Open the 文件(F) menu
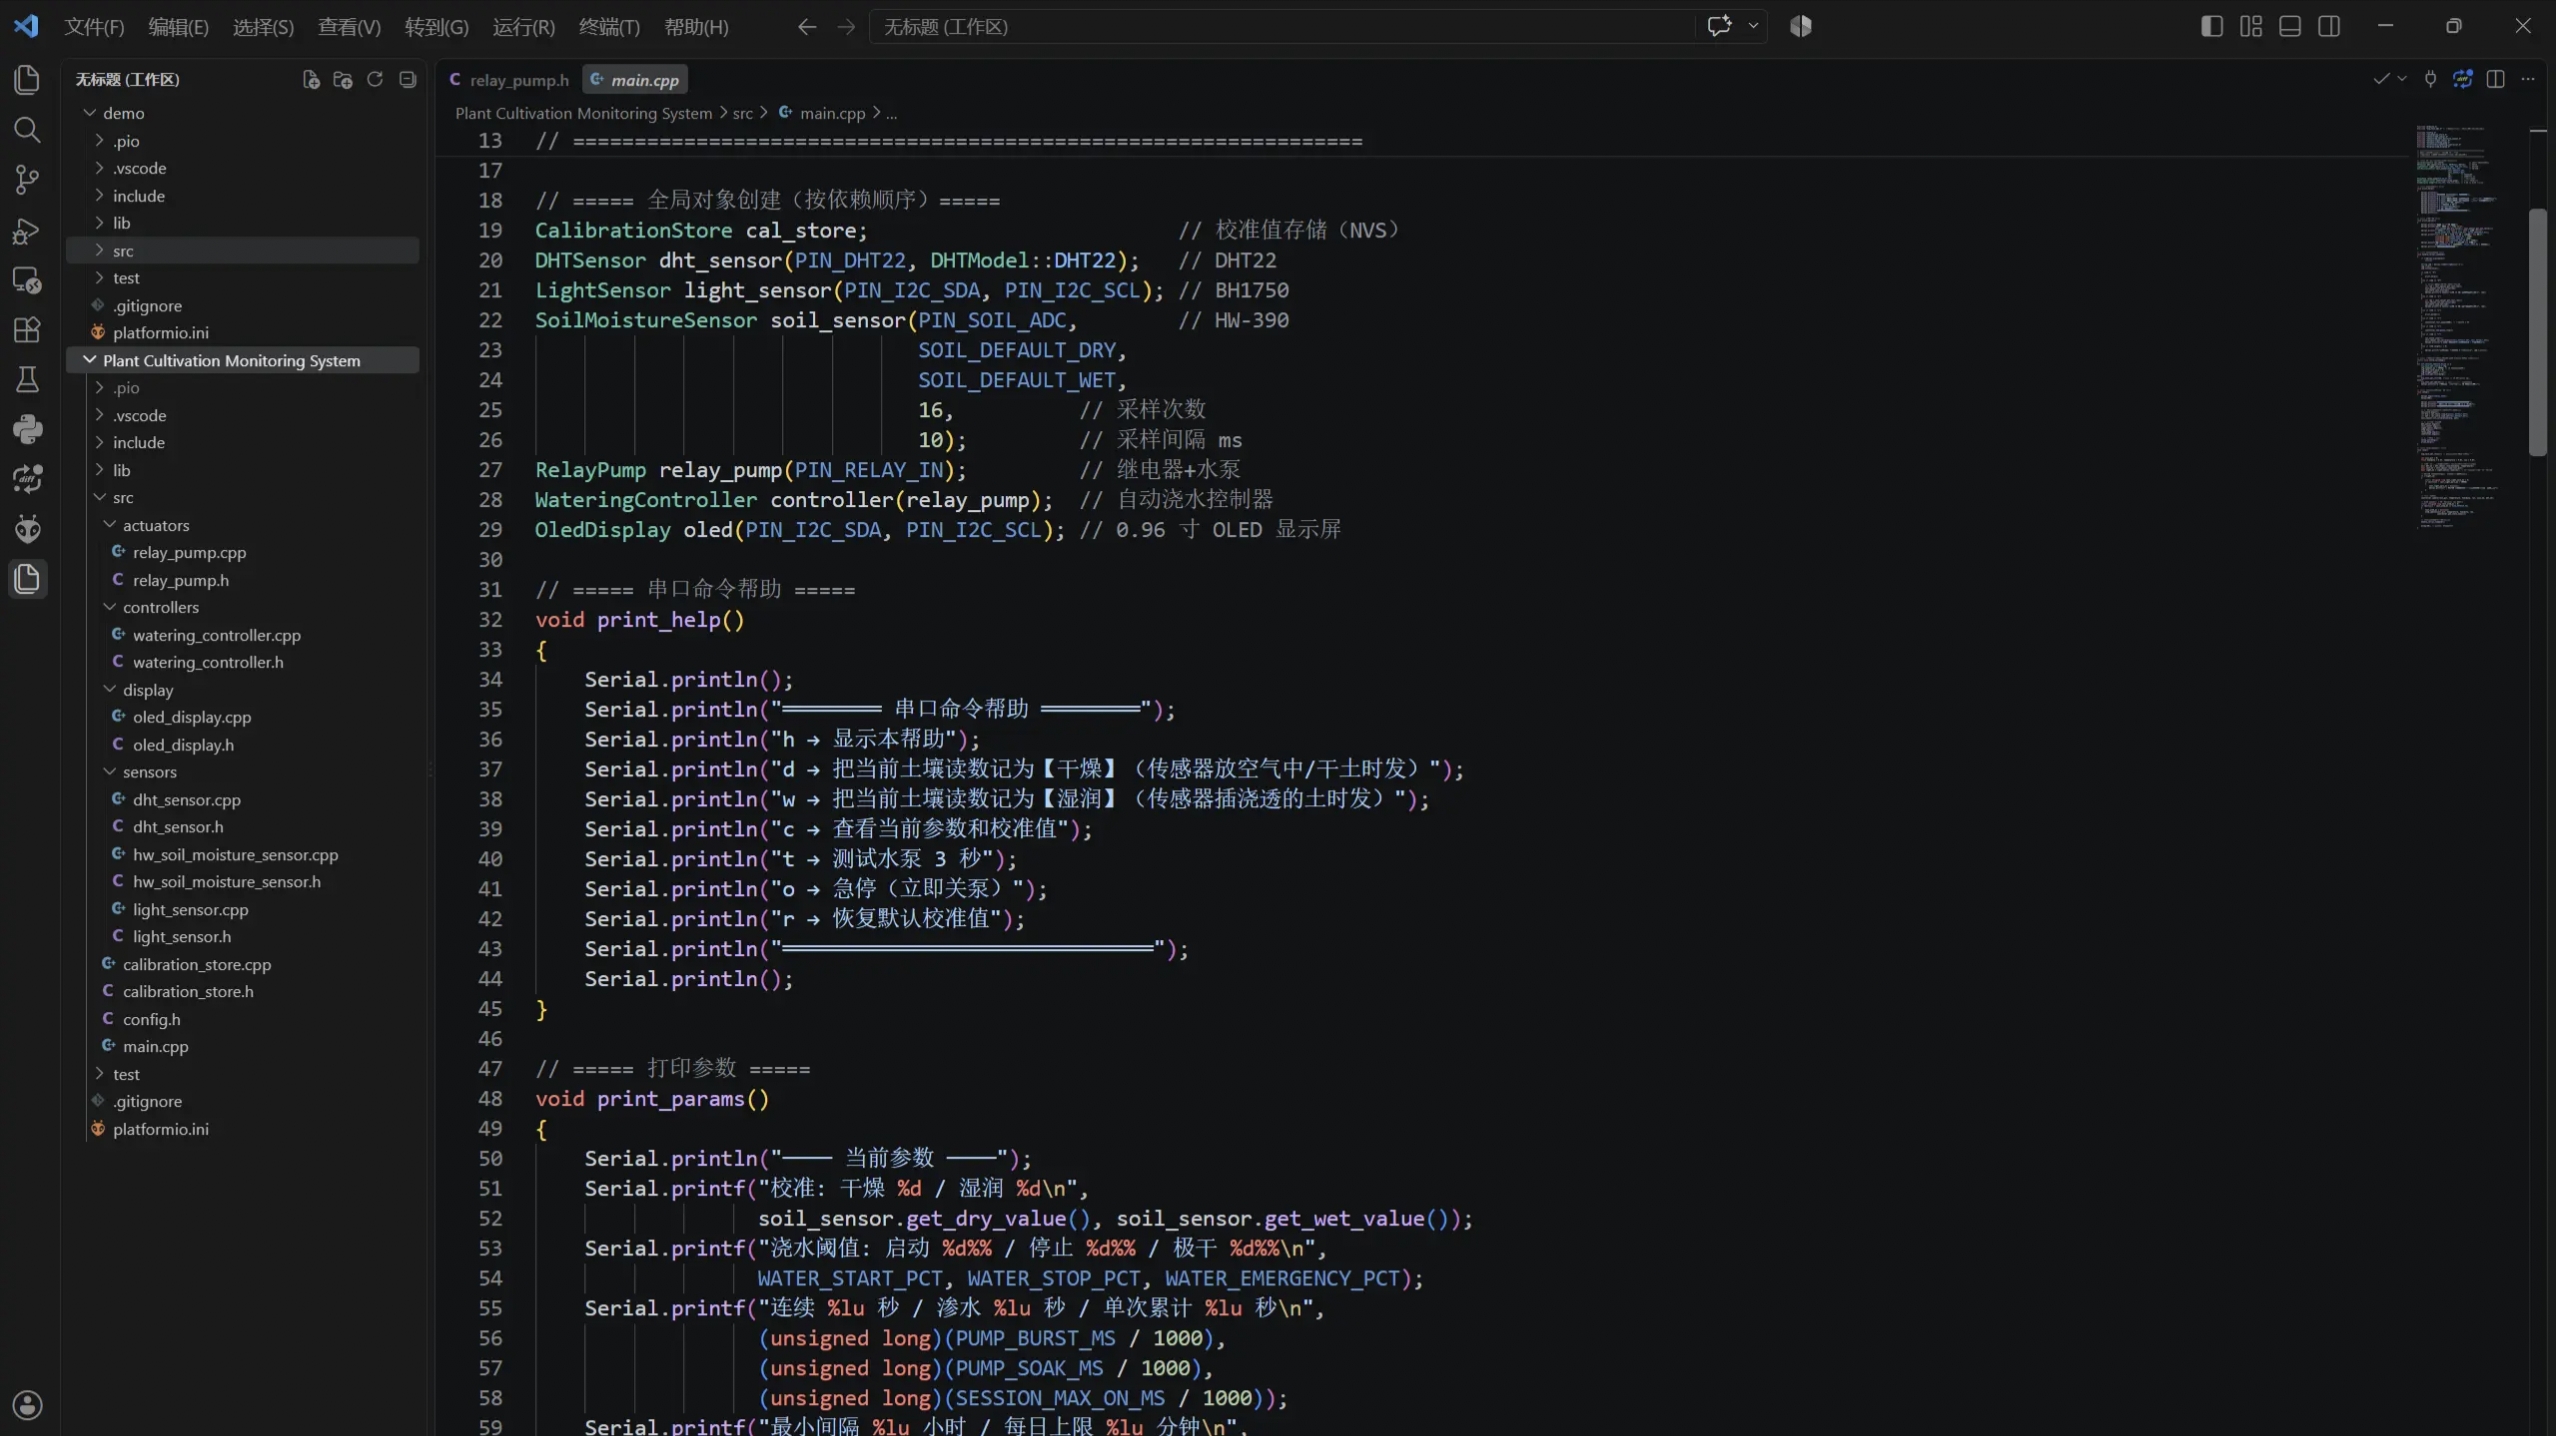The height and width of the screenshot is (1436, 2556). 94,27
